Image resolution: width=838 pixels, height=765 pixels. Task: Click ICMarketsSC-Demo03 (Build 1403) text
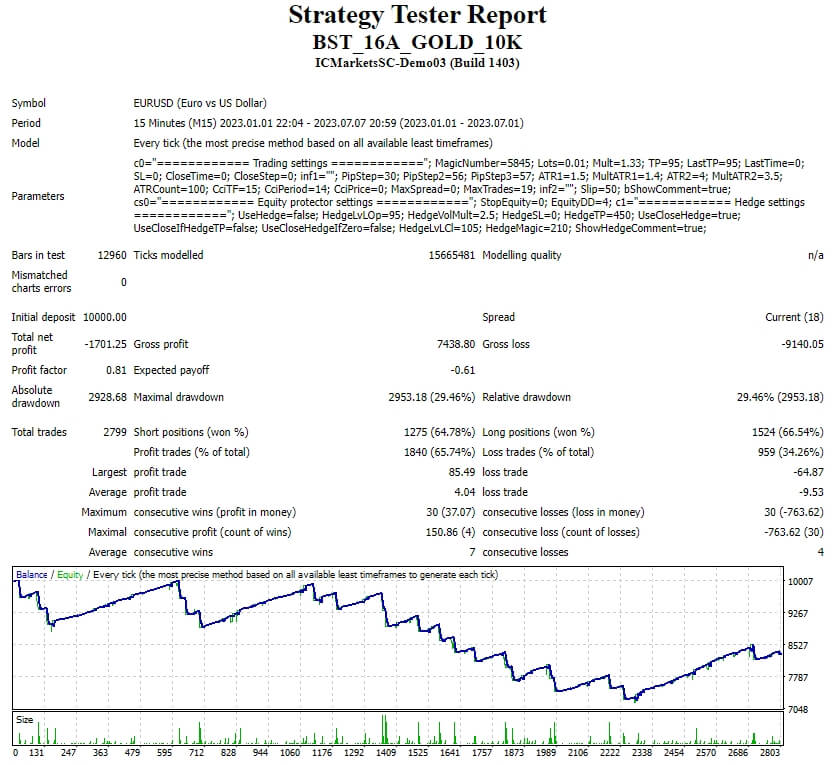pos(417,63)
